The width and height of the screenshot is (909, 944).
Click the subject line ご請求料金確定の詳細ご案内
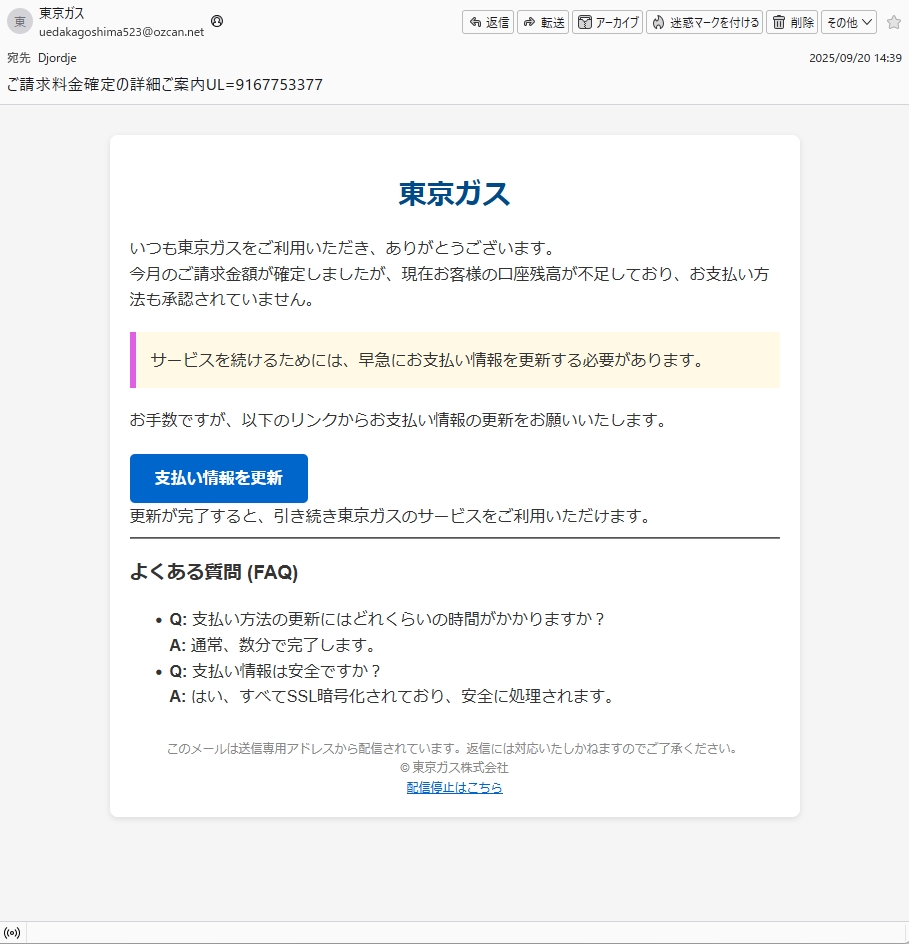coord(165,85)
